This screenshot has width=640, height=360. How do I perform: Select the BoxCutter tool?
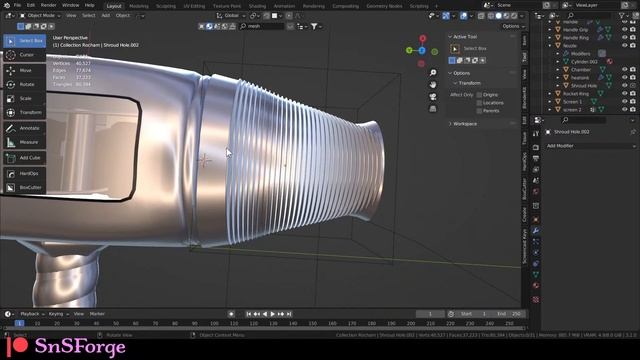click(x=24, y=187)
